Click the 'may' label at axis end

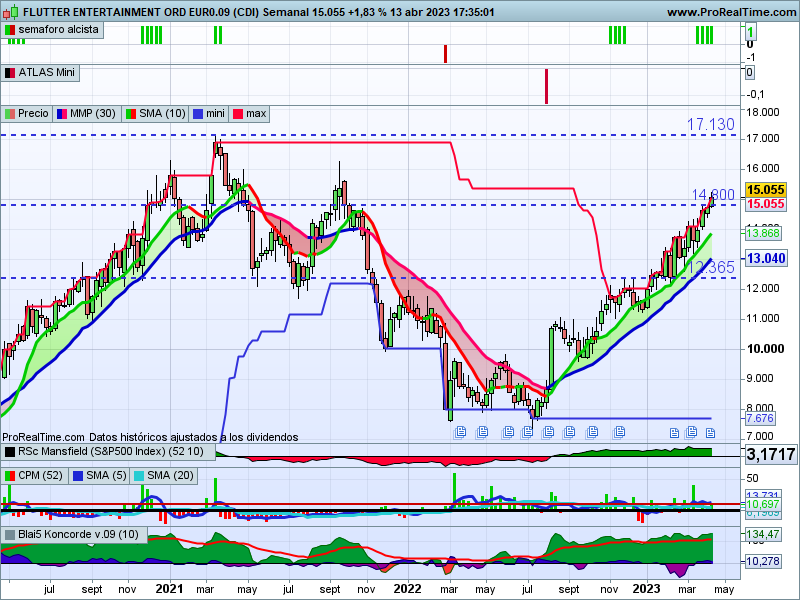coord(724,589)
